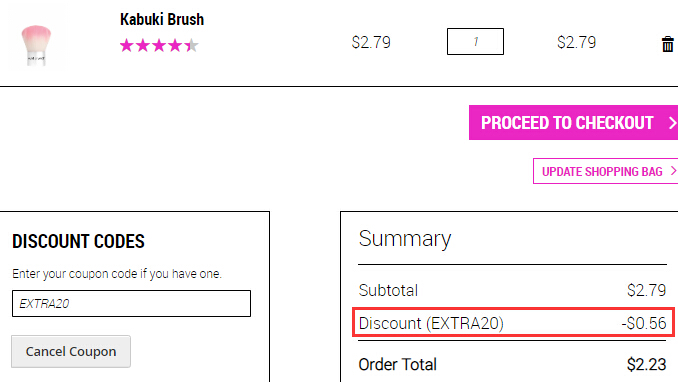
Task: Proceed to checkout
Action: (x=573, y=122)
